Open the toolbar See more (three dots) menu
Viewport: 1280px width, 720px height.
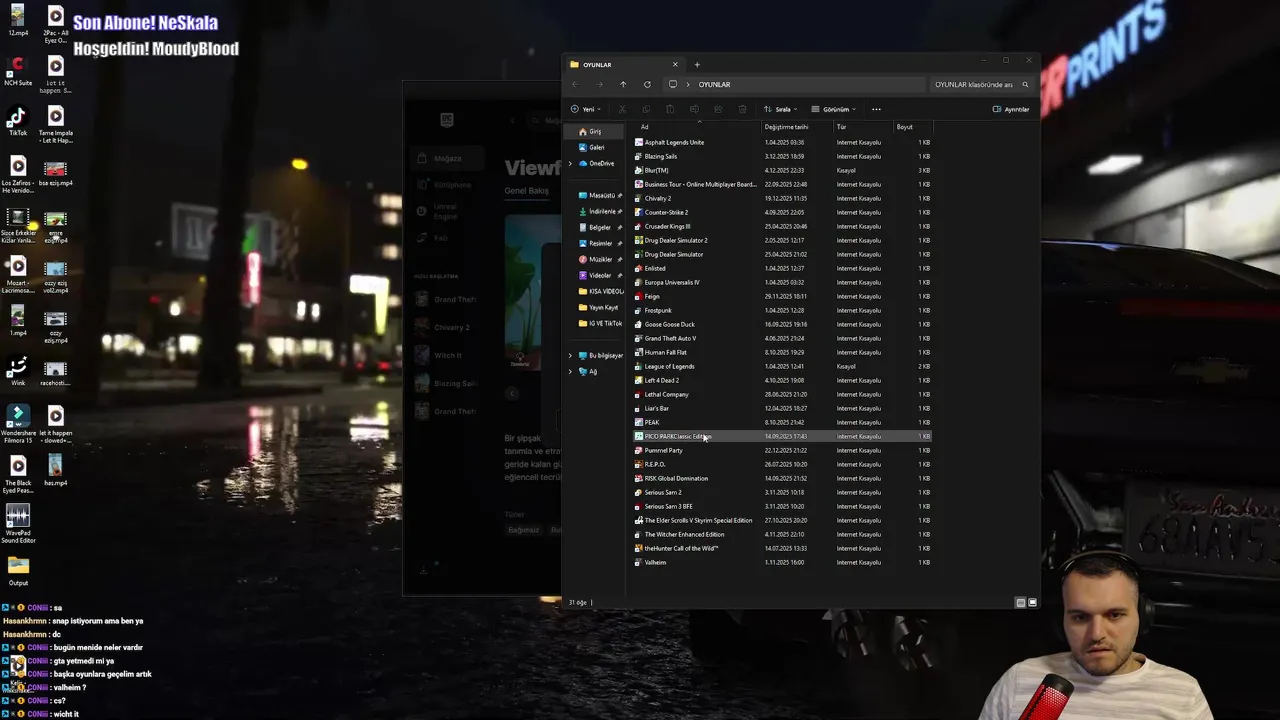876,109
